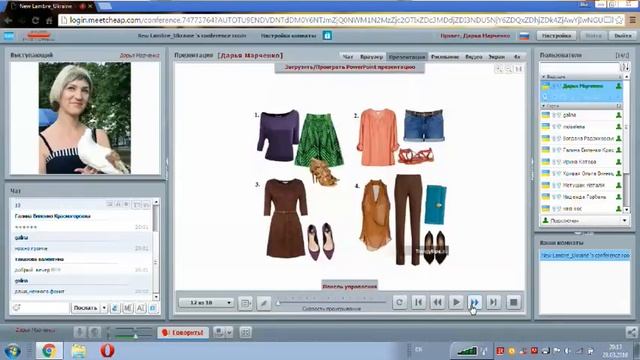The height and width of the screenshot is (360, 640).
Task: Click the fast-forward playback button
Action: (x=475, y=302)
